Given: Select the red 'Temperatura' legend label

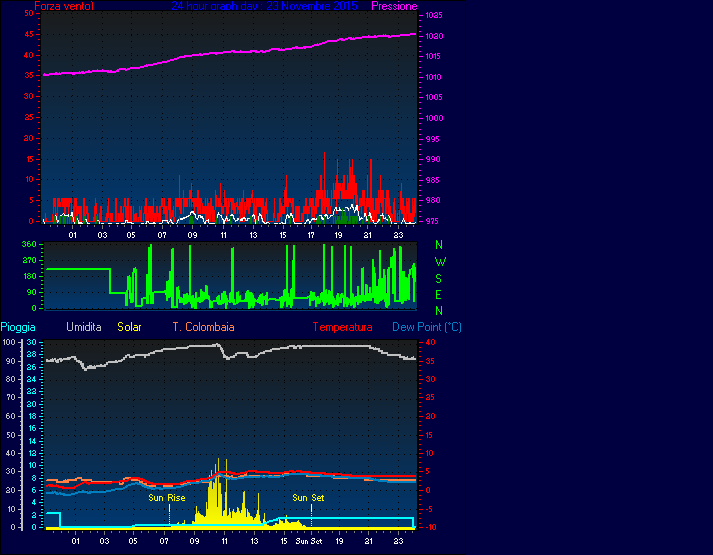Looking at the screenshot, I should point(342,327).
